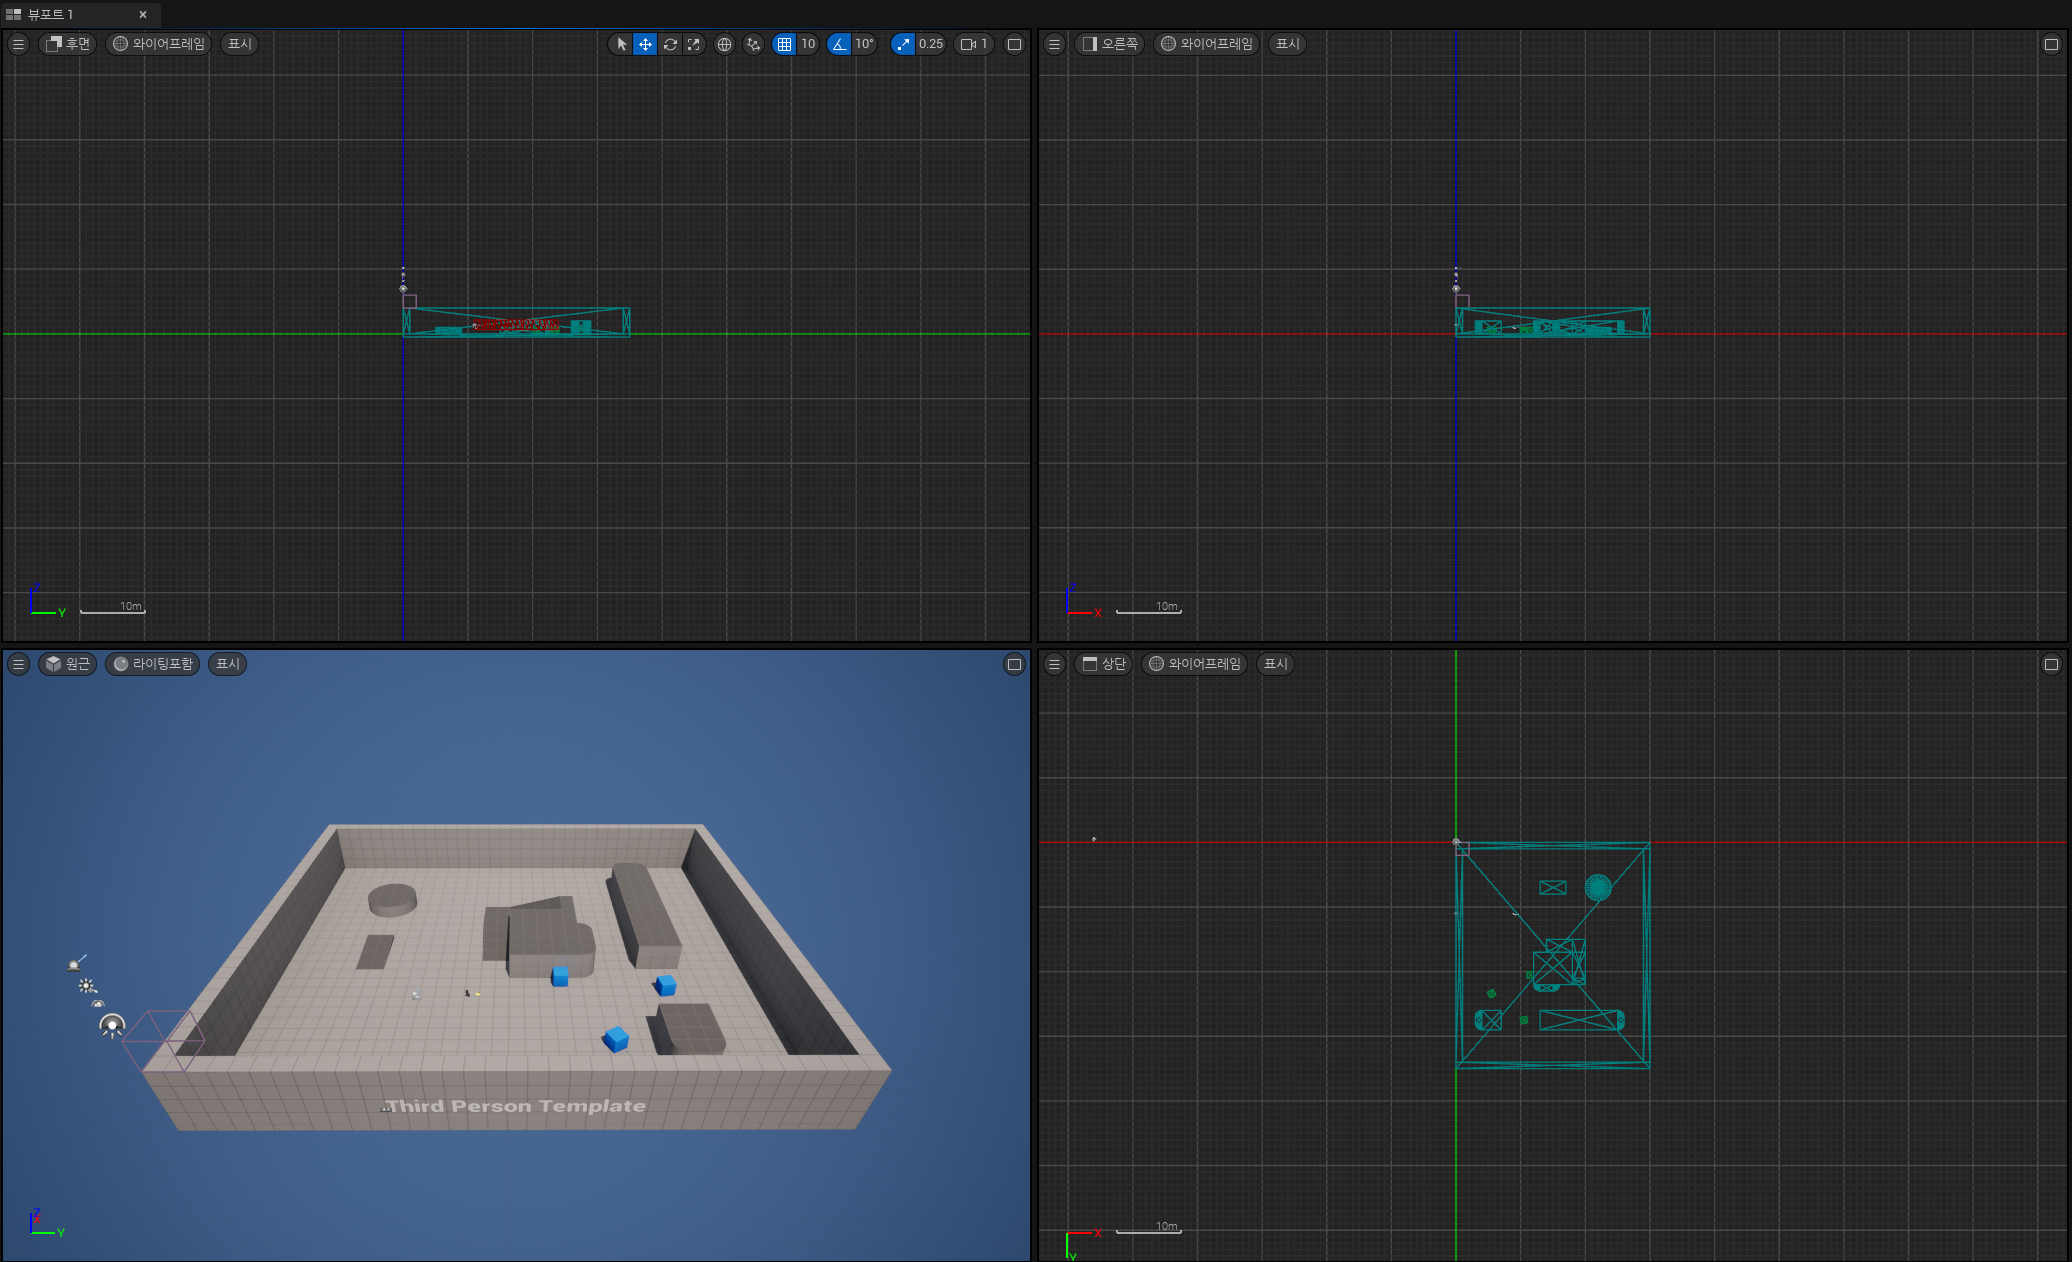2072x1262 pixels.
Task: Open hamburger options menu in 오른쪽 viewport
Action: [x=1054, y=44]
